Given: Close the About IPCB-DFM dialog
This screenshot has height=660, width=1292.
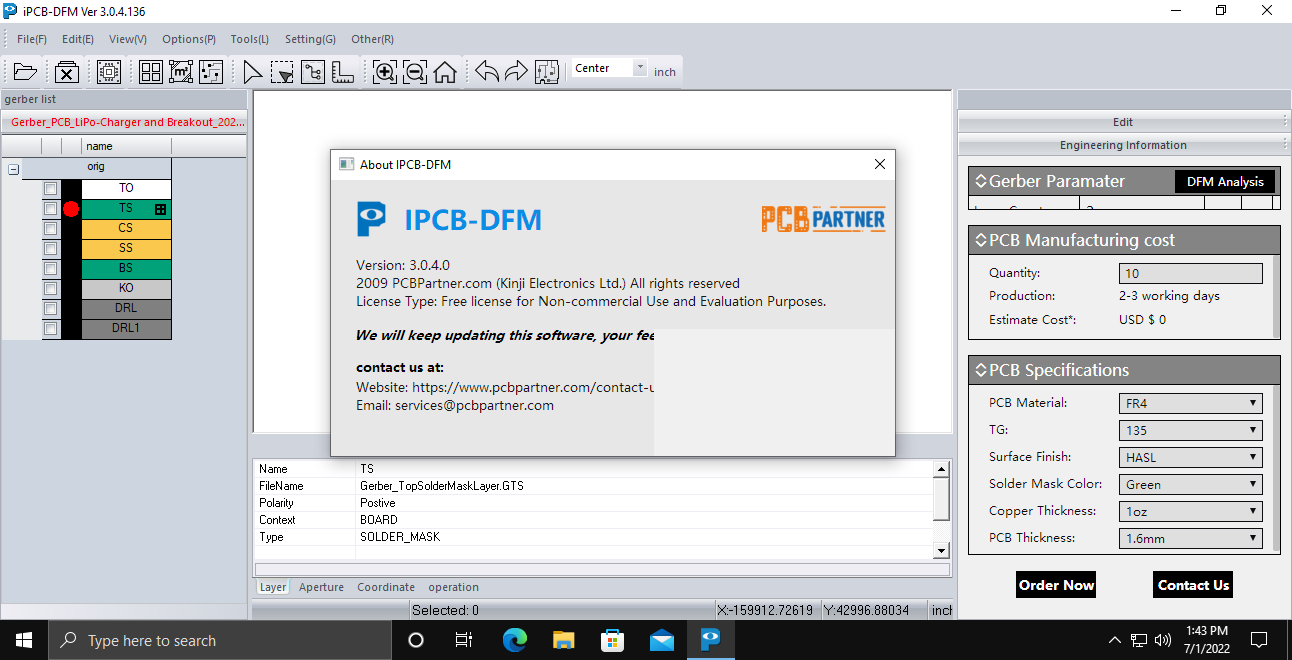Looking at the screenshot, I should 880,164.
